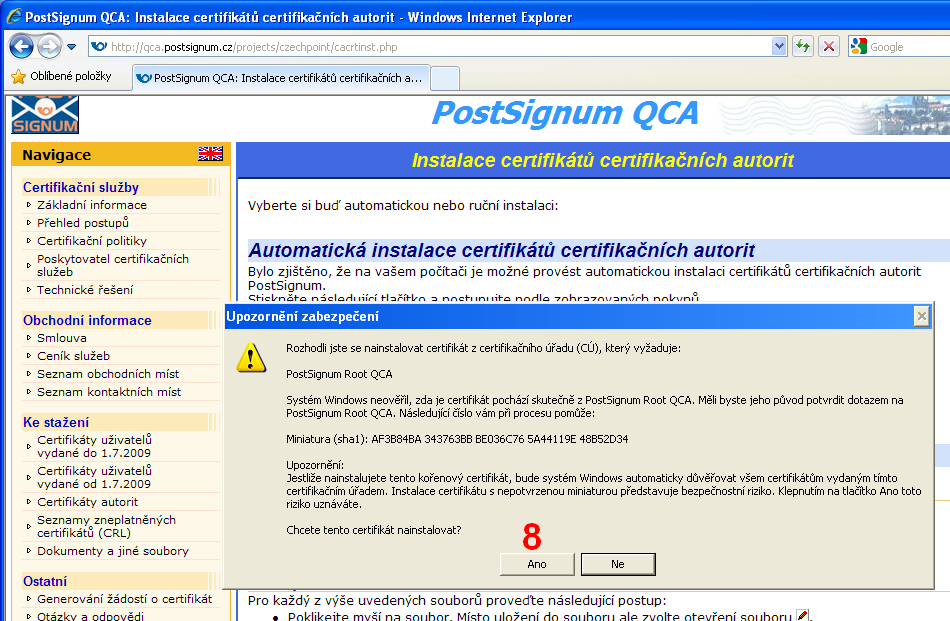The image size is (950, 621).
Task: Click the Automatická instalace certifikátů heading
Action: coord(501,250)
